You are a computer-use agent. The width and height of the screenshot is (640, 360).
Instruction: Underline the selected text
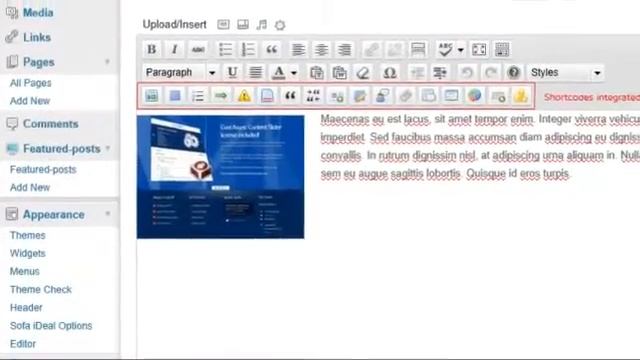232,72
